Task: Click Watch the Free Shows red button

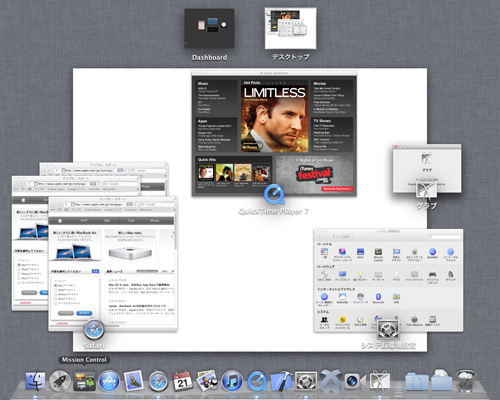Action: click(337, 189)
